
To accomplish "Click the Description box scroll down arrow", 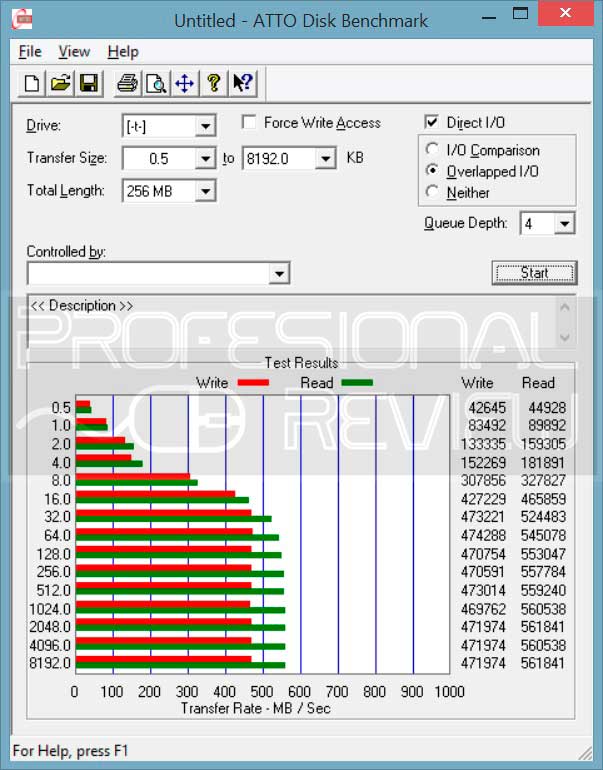I will 565,337.
